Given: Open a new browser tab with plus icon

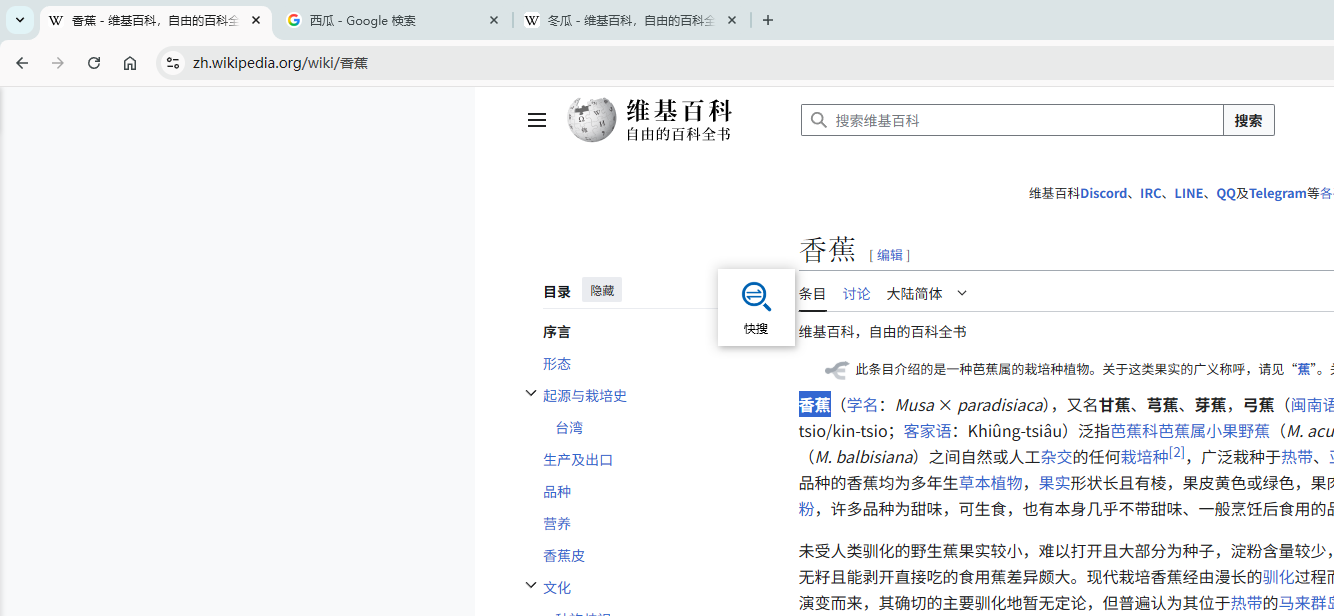Looking at the screenshot, I should coord(768,20).
